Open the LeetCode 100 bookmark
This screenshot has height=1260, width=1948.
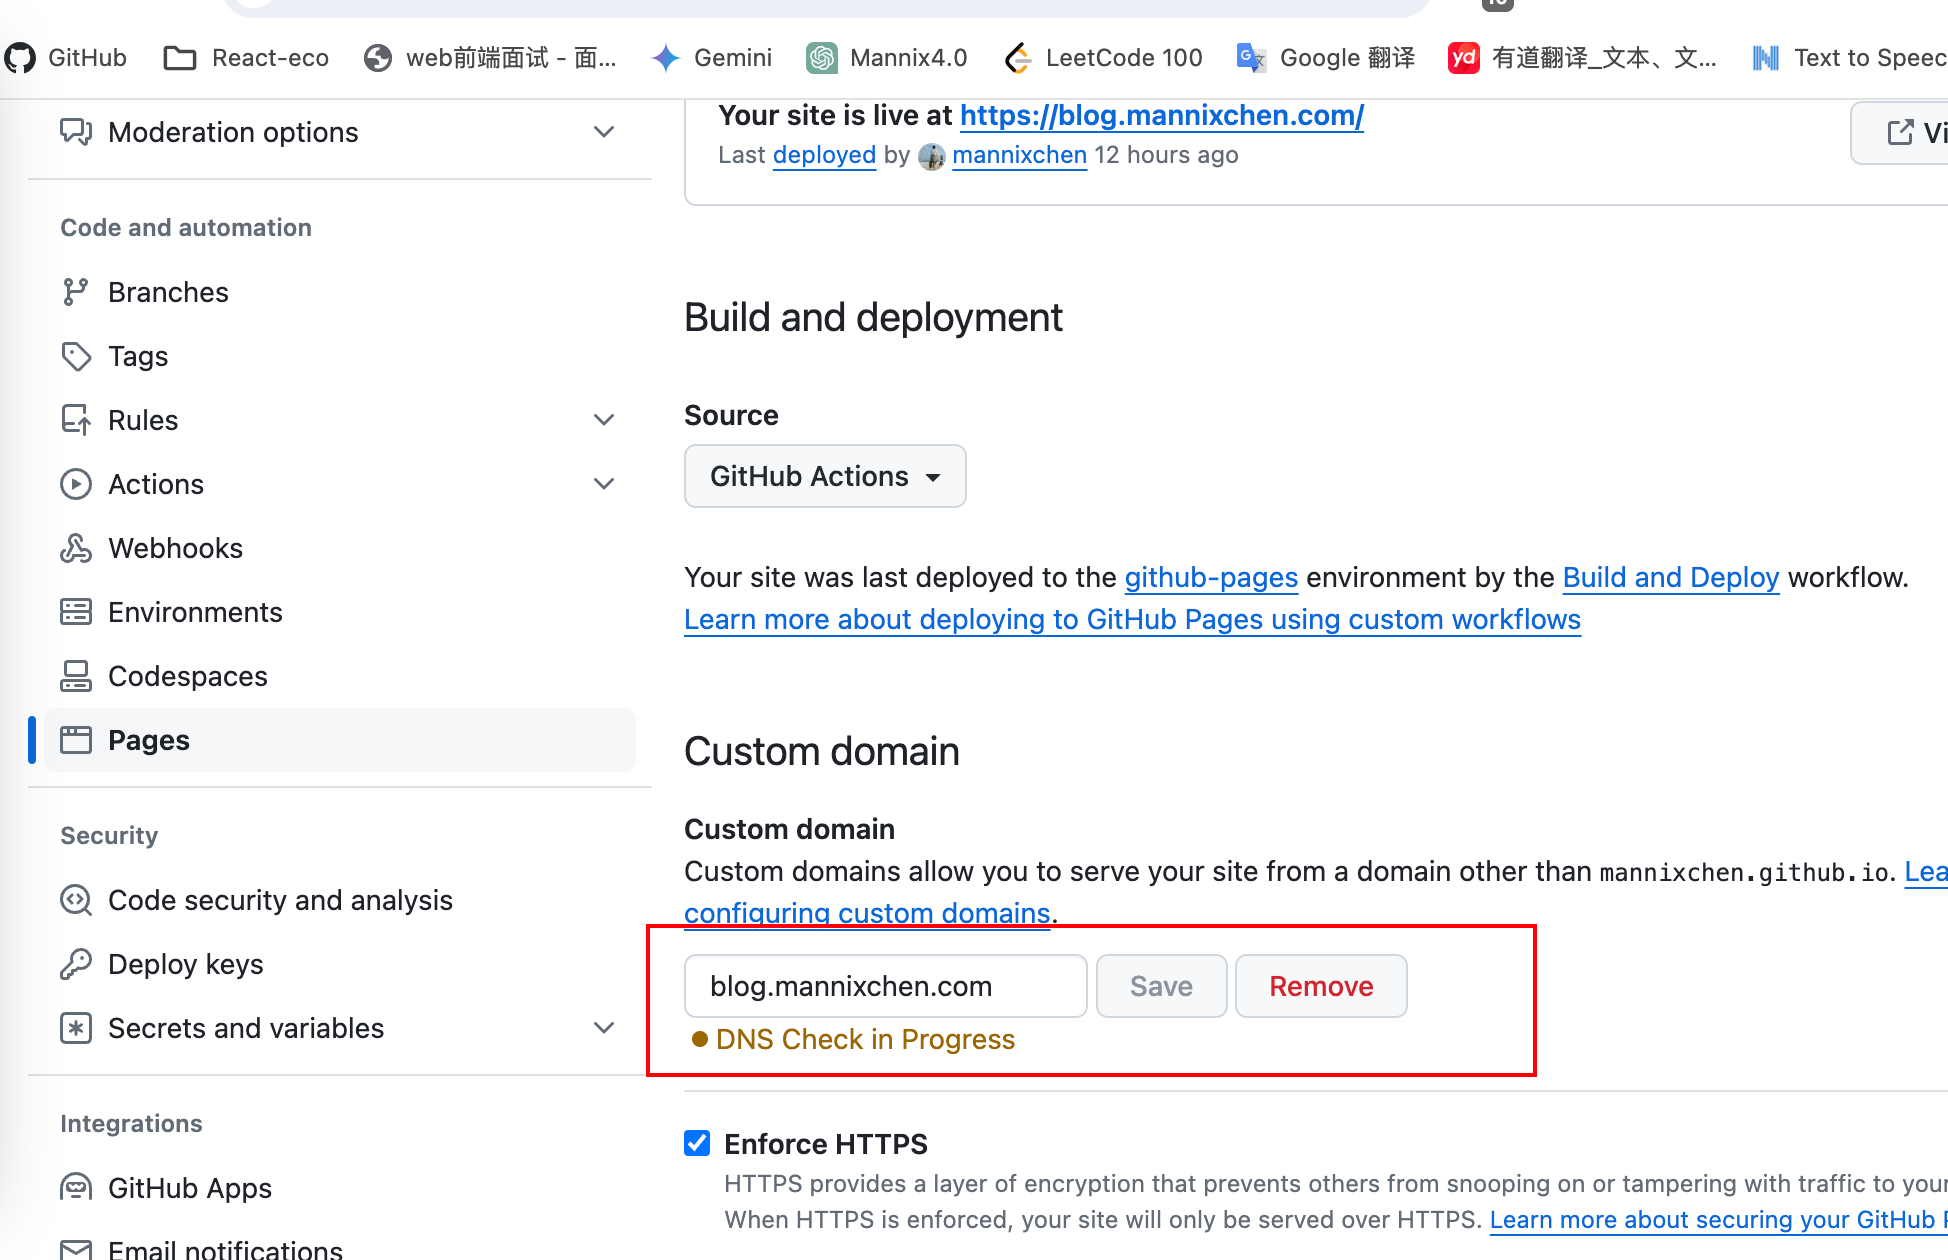pos(1103,58)
